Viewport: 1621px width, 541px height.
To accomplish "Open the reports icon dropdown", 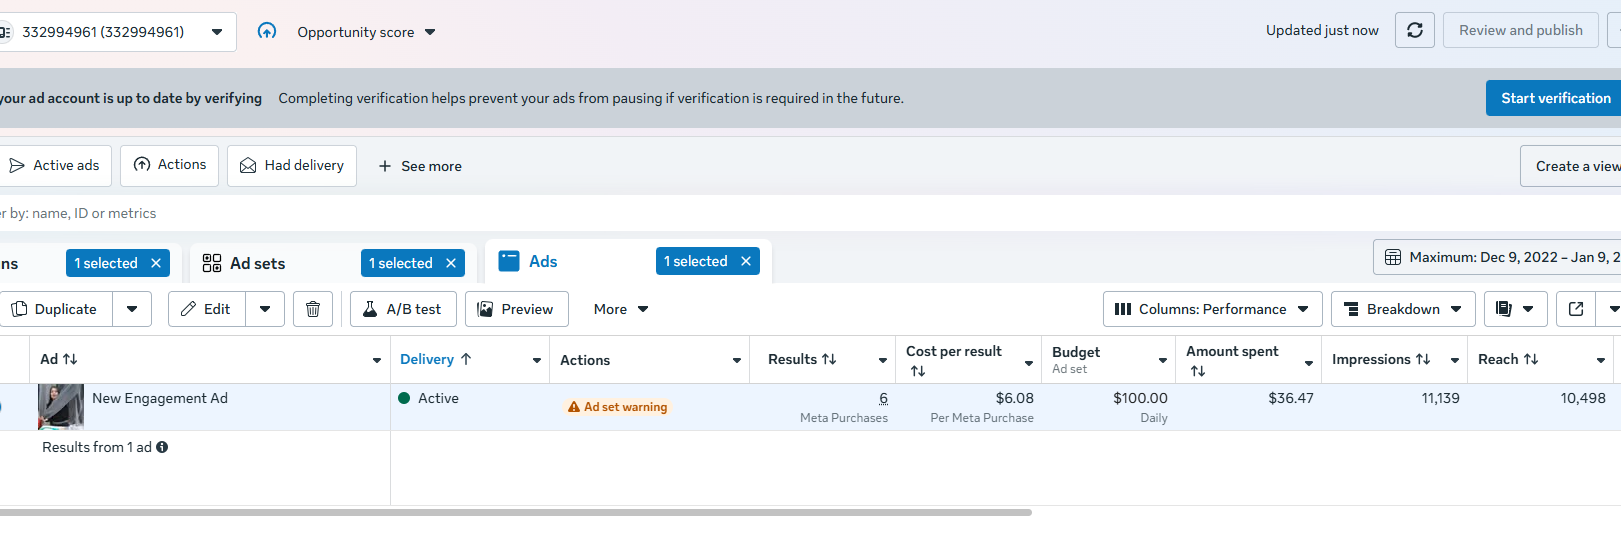I will [1515, 309].
